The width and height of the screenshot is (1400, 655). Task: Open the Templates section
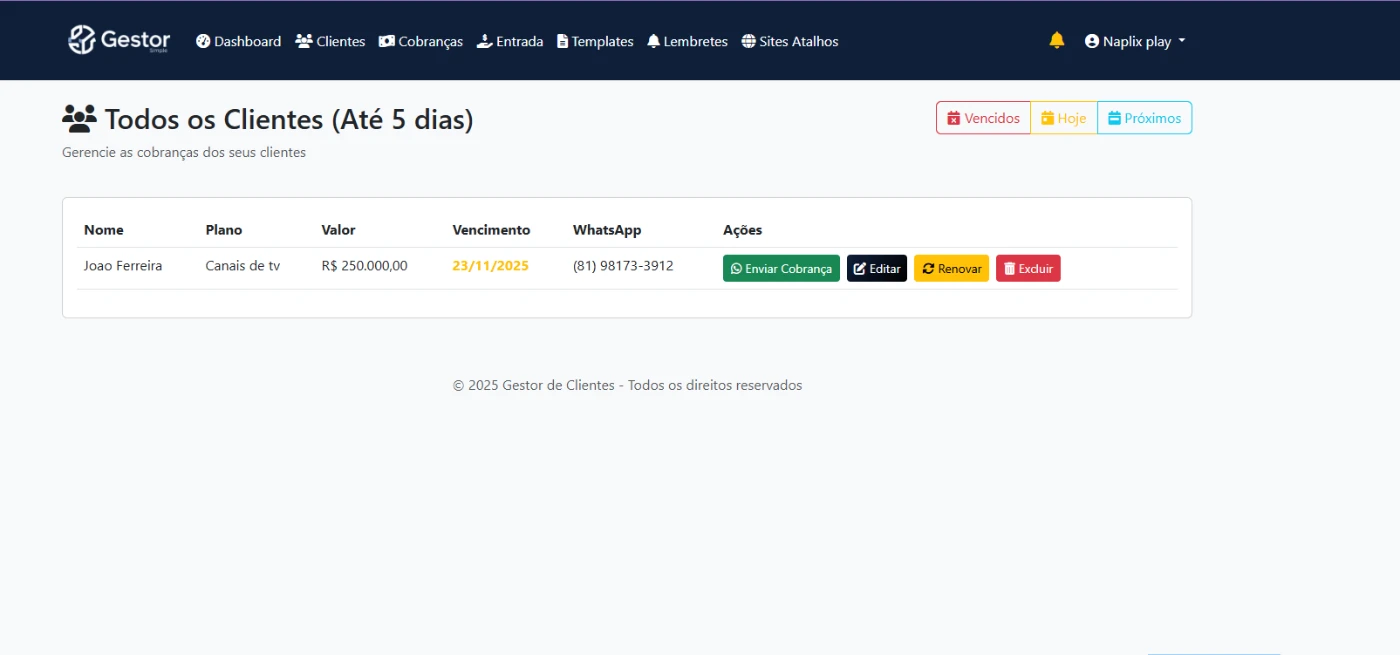click(x=595, y=42)
